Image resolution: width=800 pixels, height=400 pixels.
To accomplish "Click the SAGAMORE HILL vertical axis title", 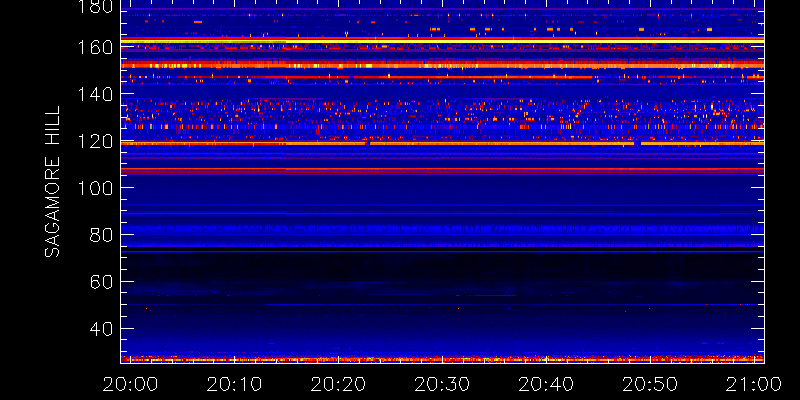I will click(x=53, y=182).
